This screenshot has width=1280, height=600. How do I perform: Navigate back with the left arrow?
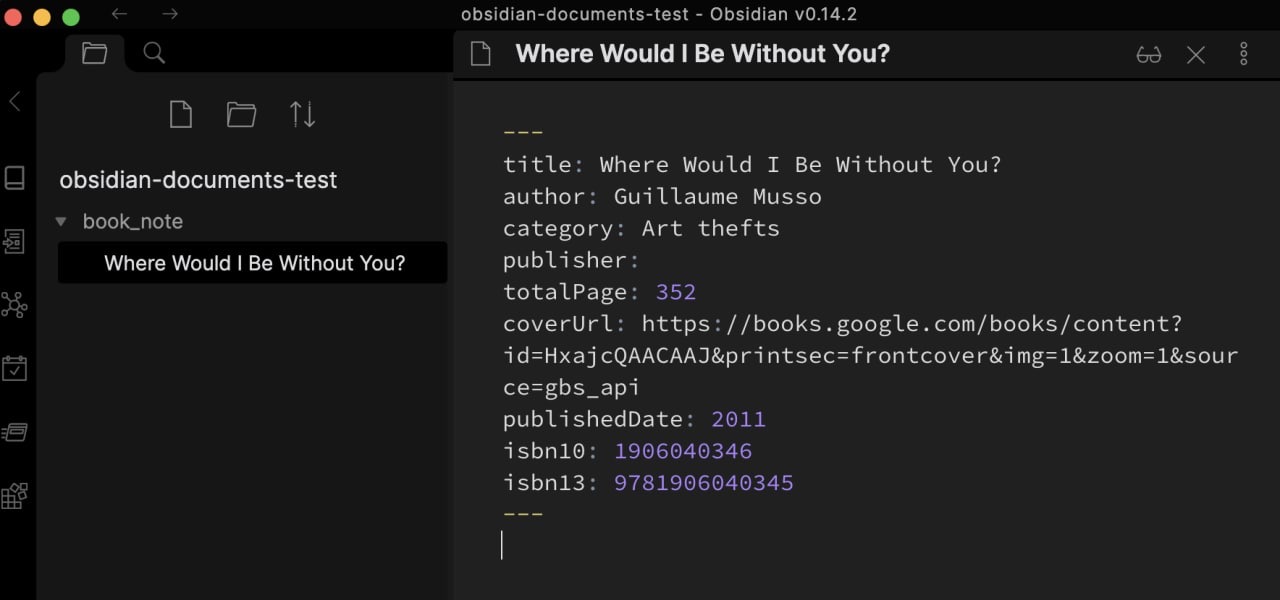(x=119, y=14)
